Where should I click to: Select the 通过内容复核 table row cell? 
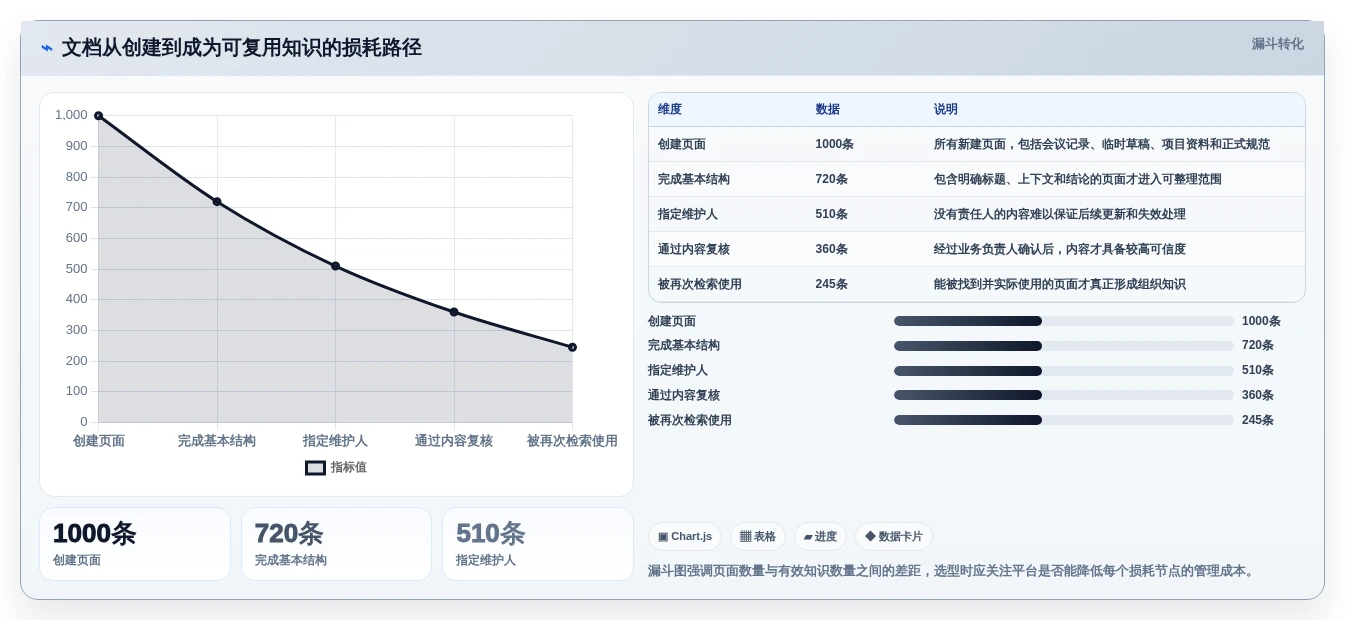tap(694, 249)
